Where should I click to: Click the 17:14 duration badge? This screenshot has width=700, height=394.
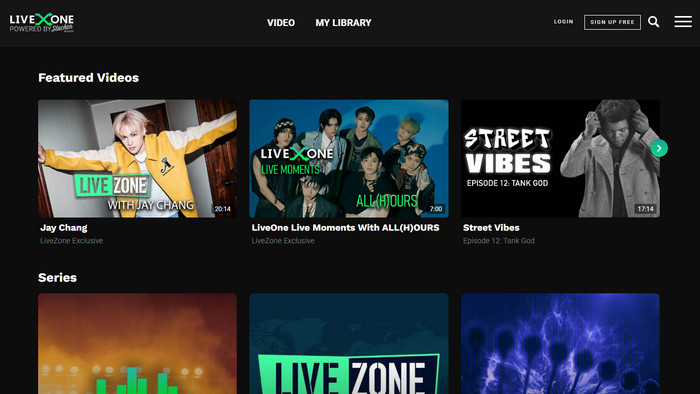point(646,209)
